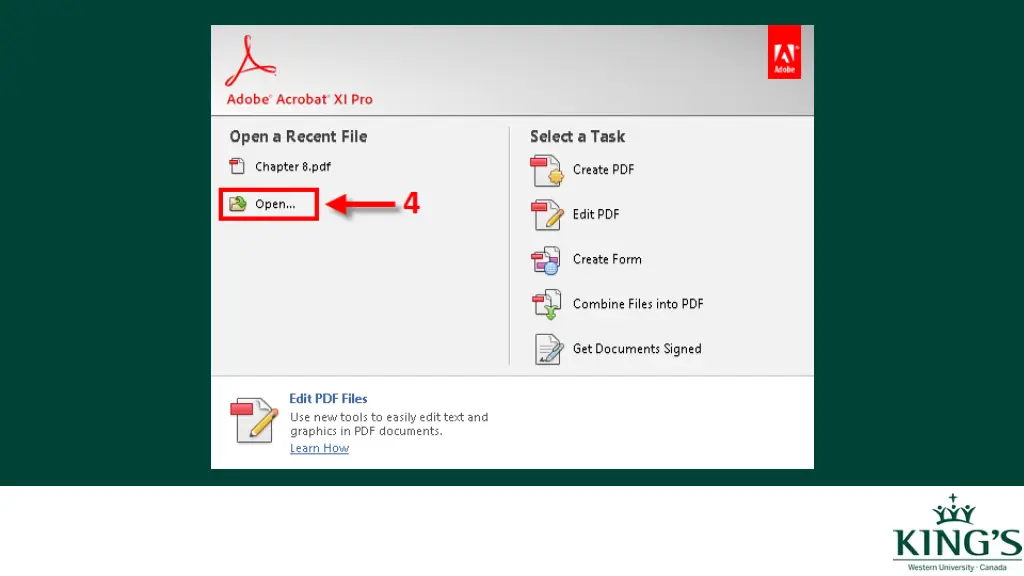Click the Create PDF icon
Viewport: 1024px width, 576px height.
coord(547,170)
